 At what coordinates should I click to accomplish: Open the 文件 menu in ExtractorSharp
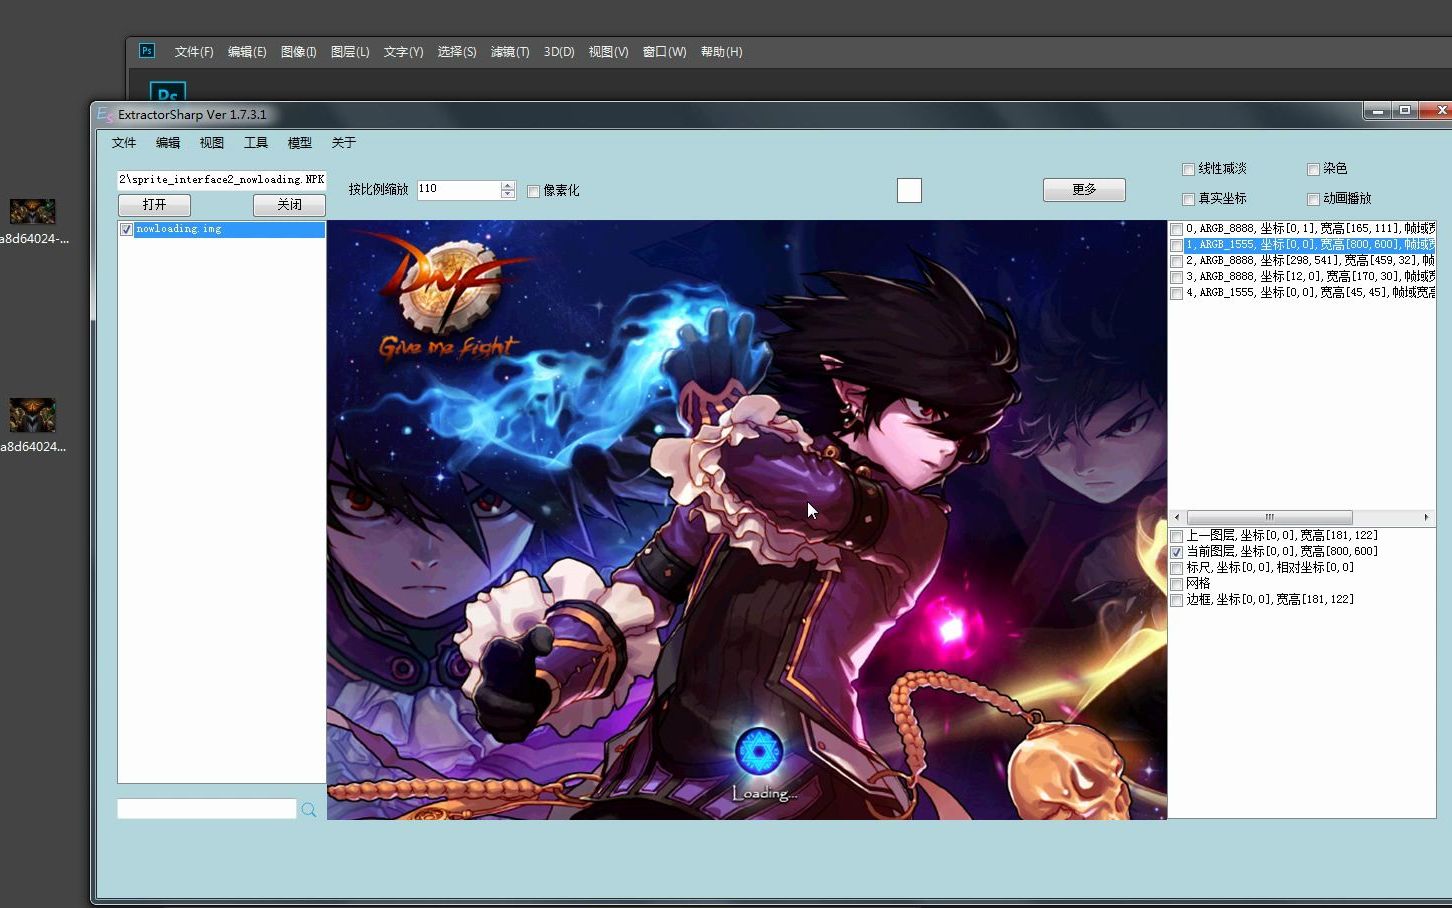click(124, 143)
